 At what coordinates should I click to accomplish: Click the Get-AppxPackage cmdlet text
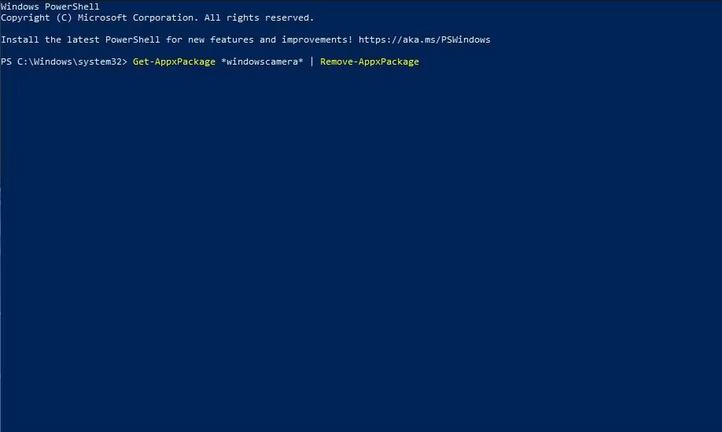pos(174,62)
